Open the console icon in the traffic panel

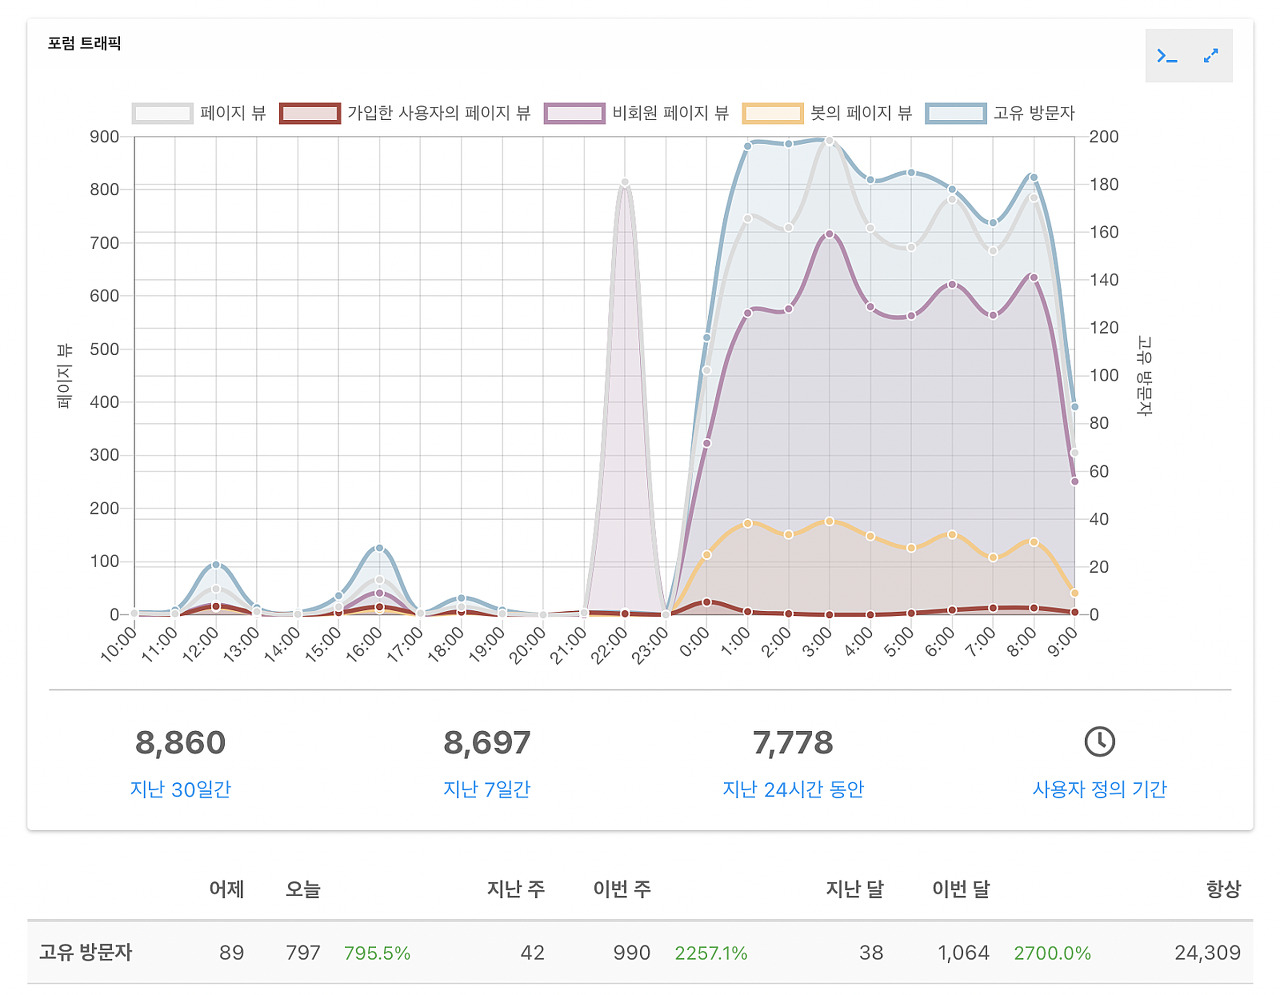tap(1167, 56)
